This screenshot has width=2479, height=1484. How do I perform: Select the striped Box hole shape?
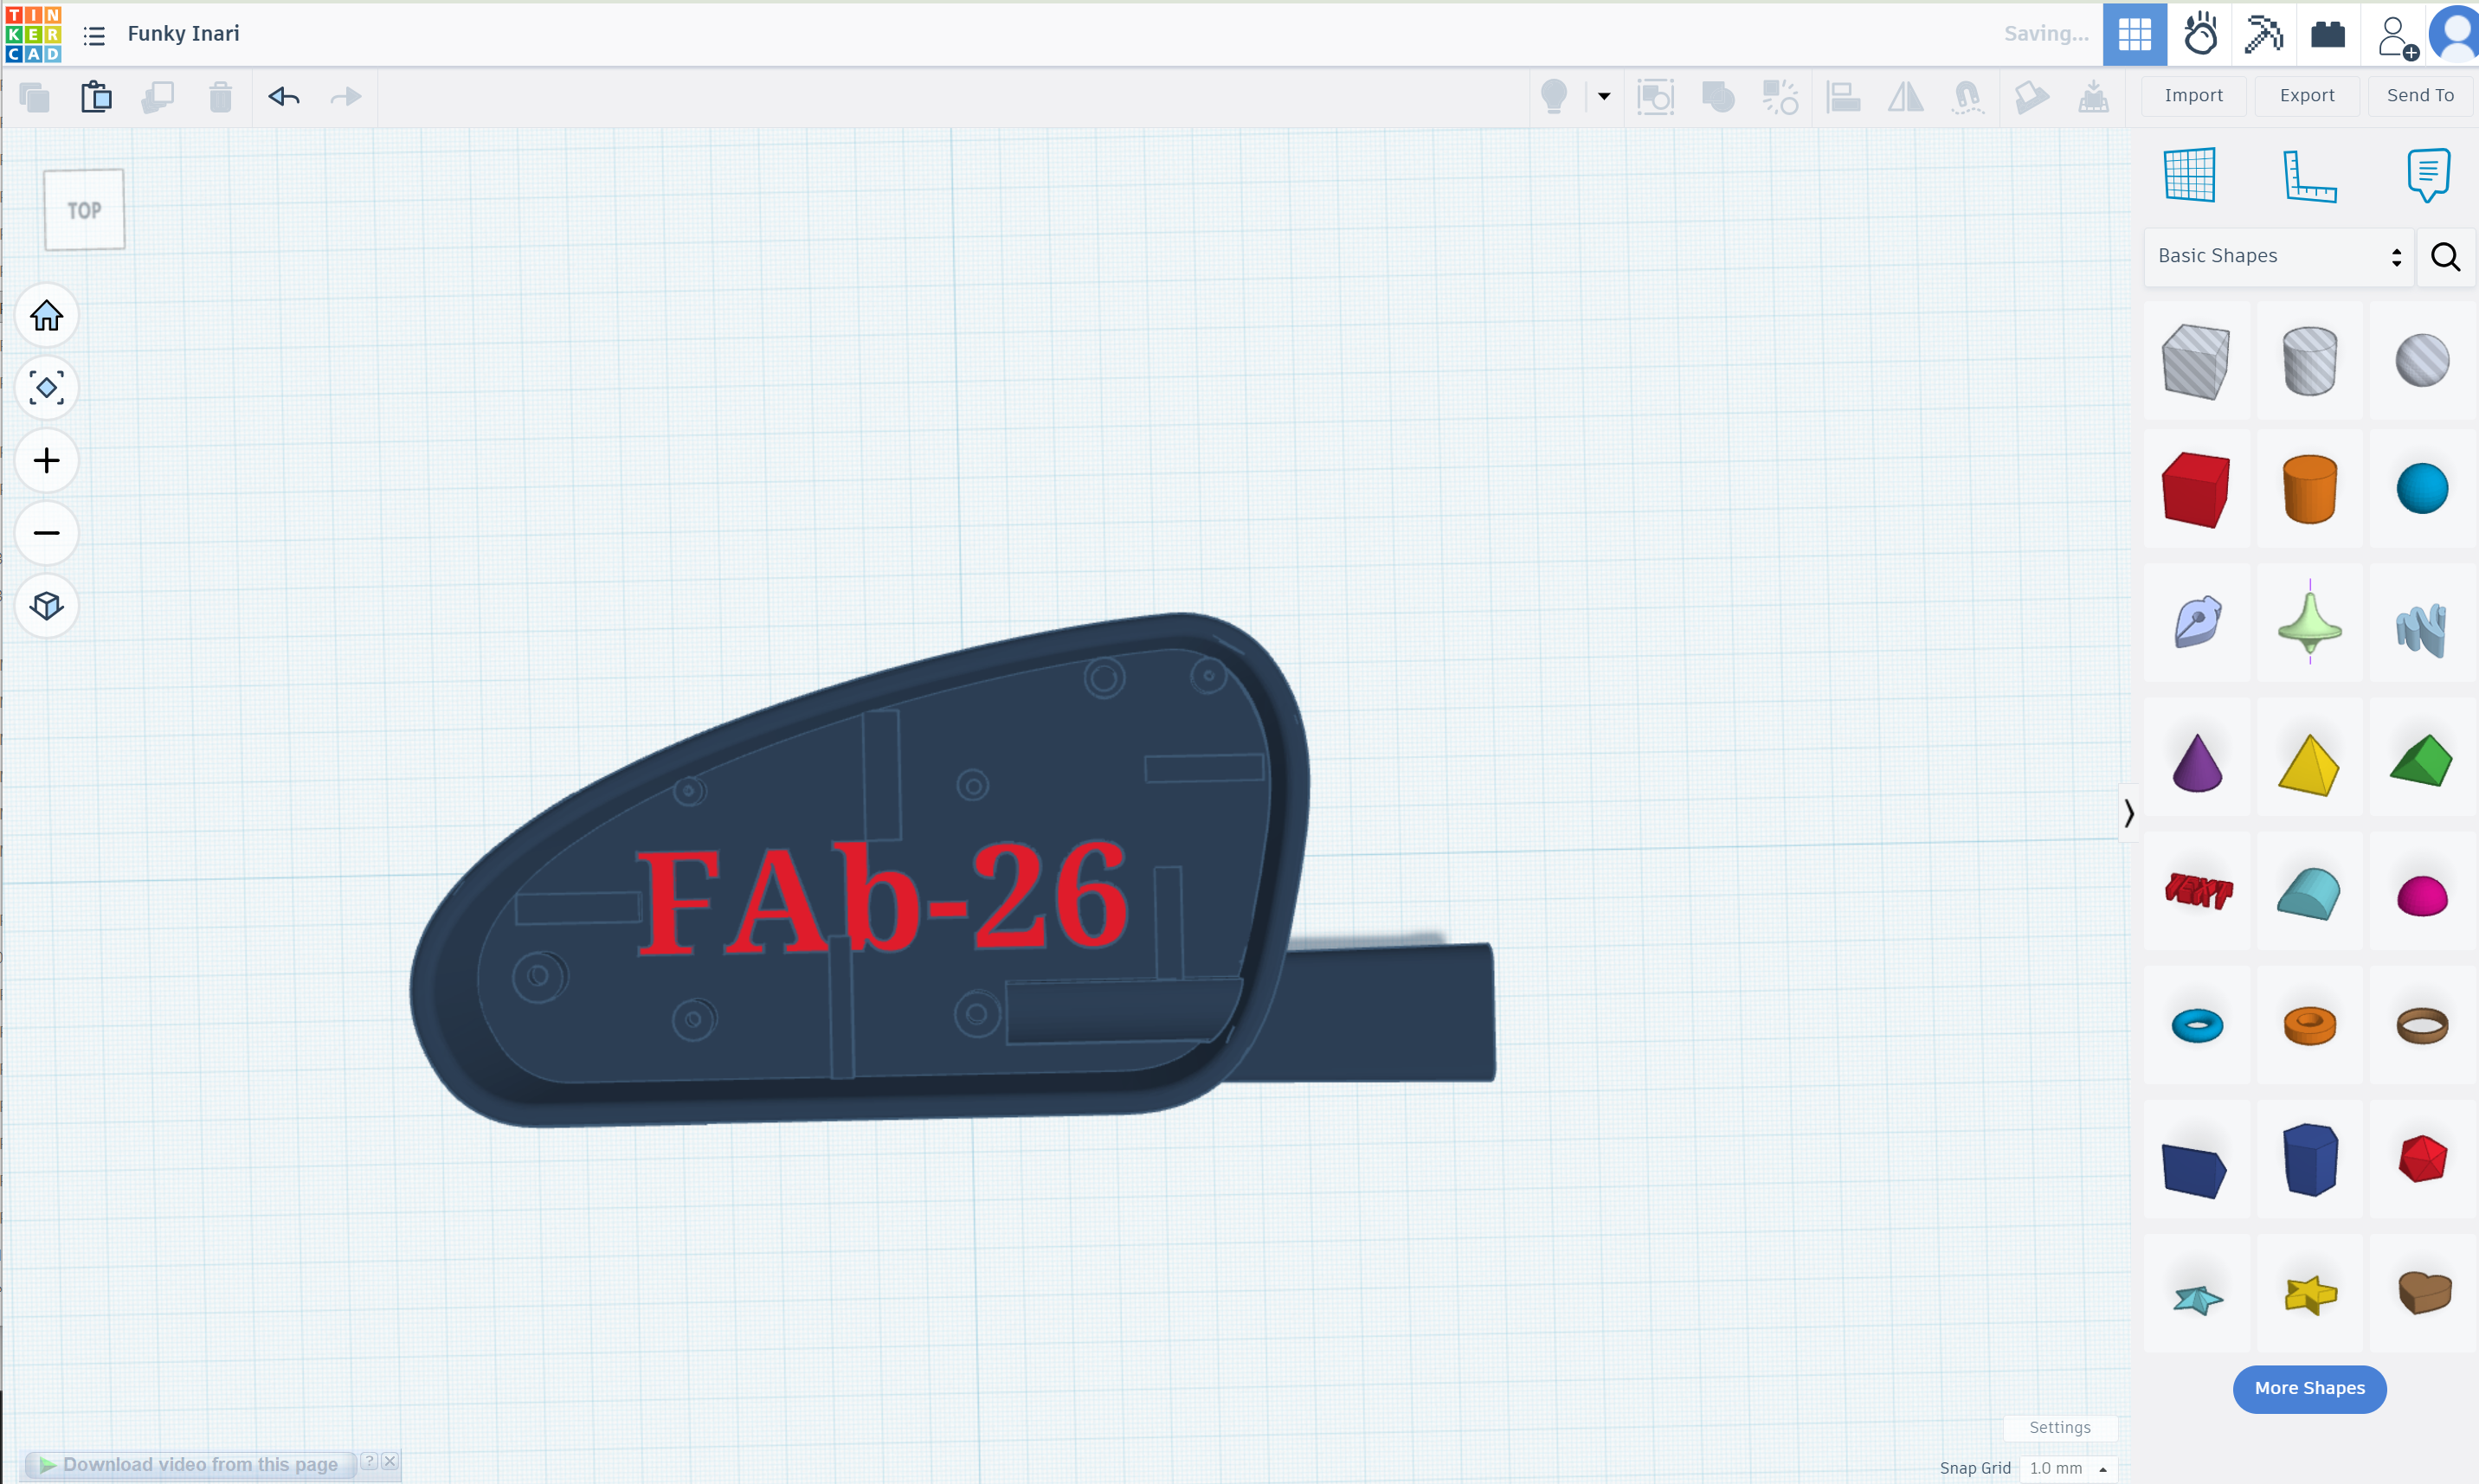(2196, 361)
